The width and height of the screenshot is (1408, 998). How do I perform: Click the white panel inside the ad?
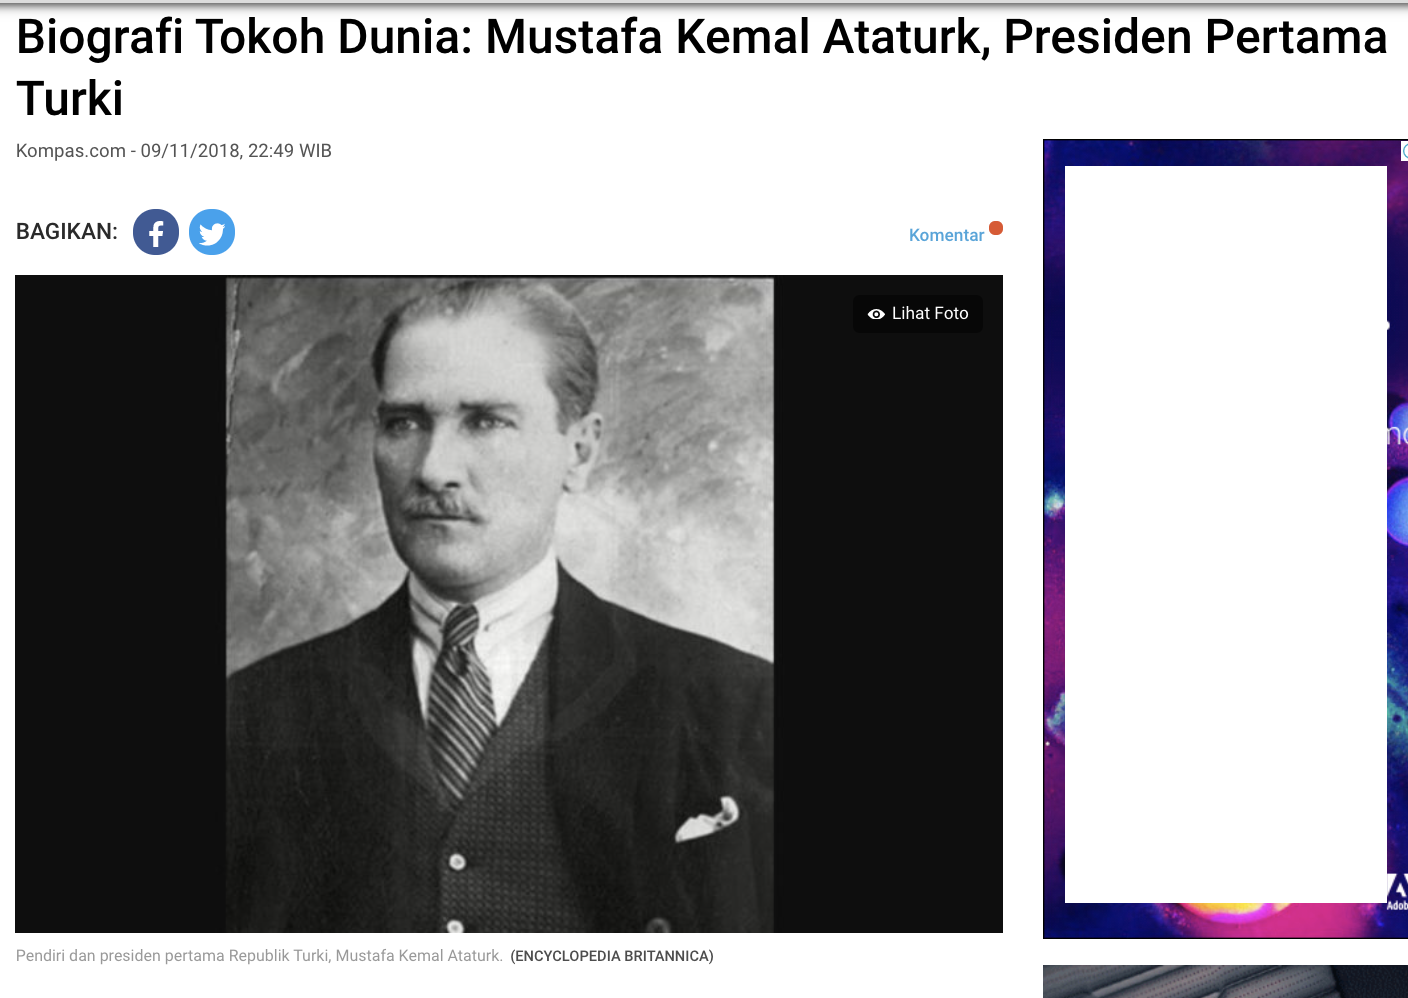(1226, 534)
